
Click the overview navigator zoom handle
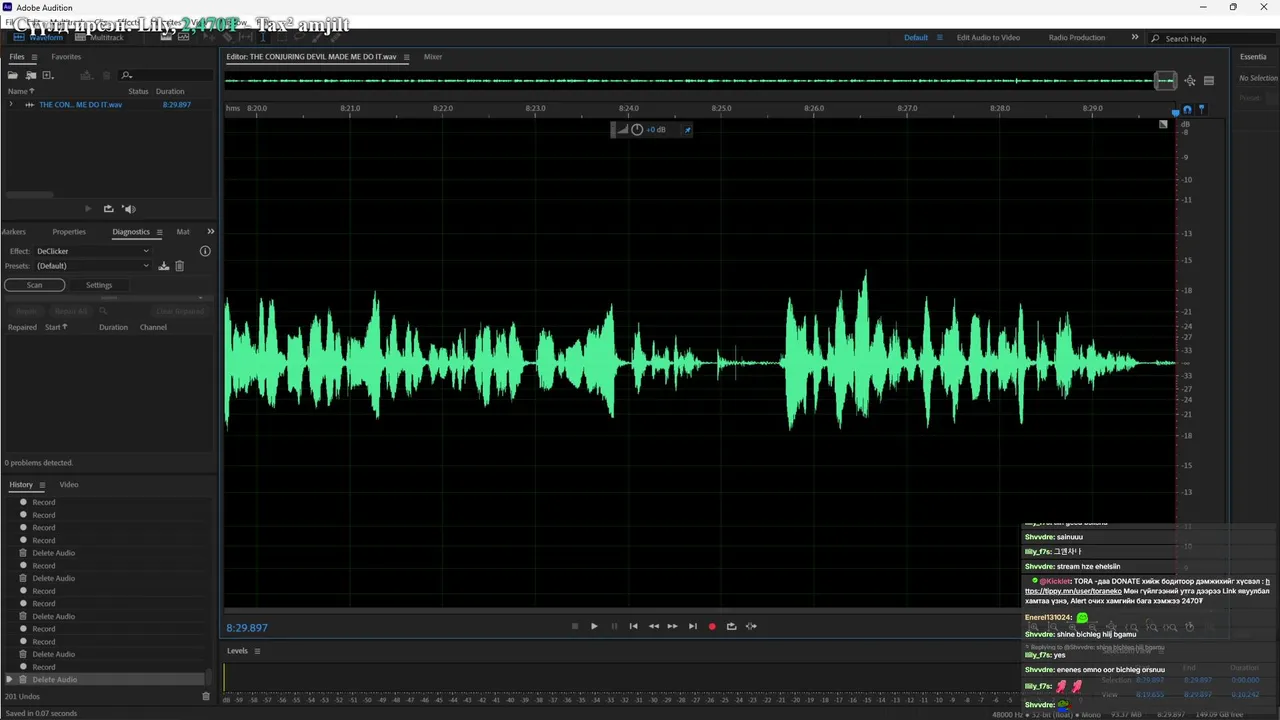point(1165,81)
